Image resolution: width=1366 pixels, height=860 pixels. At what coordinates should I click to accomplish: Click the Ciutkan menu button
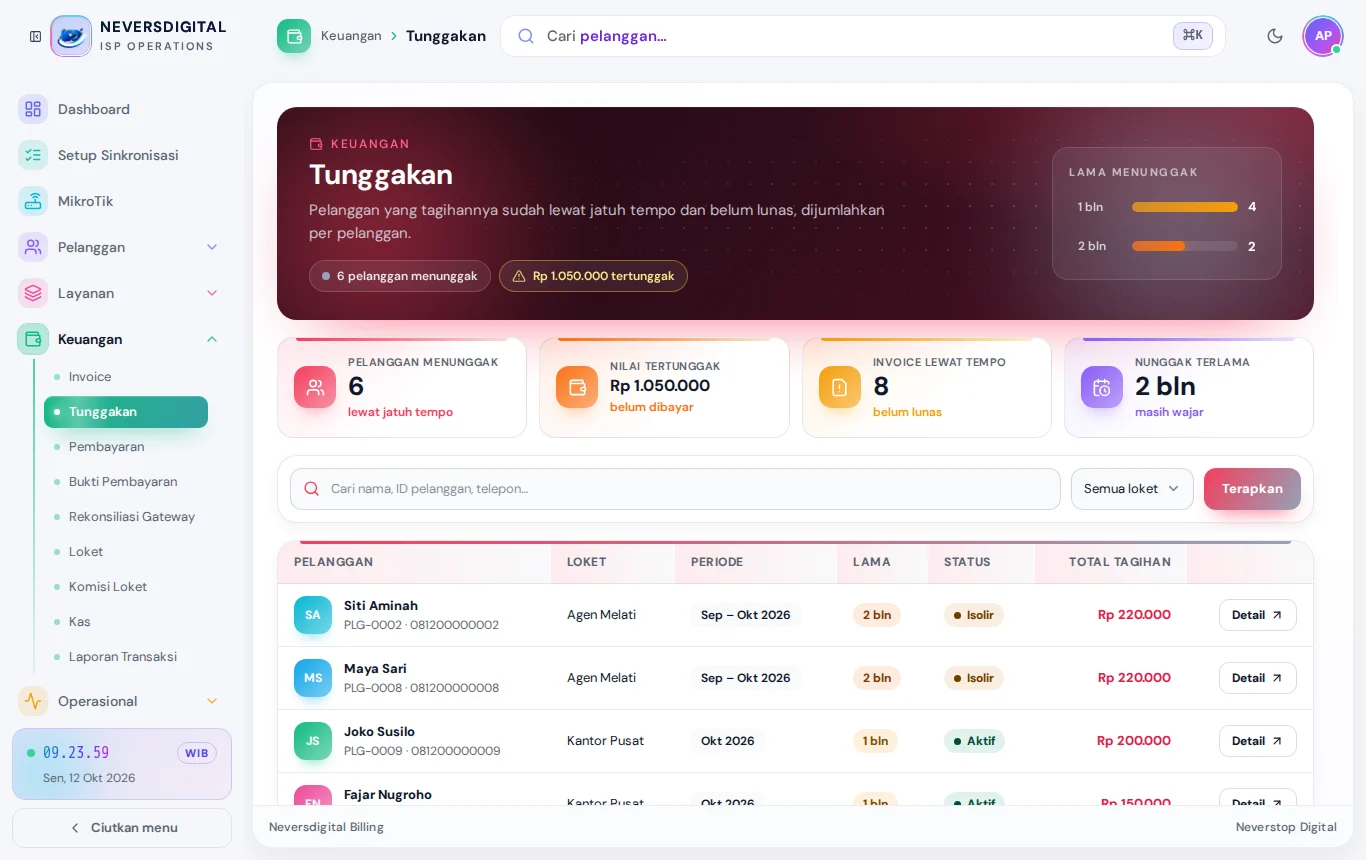[122, 828]
